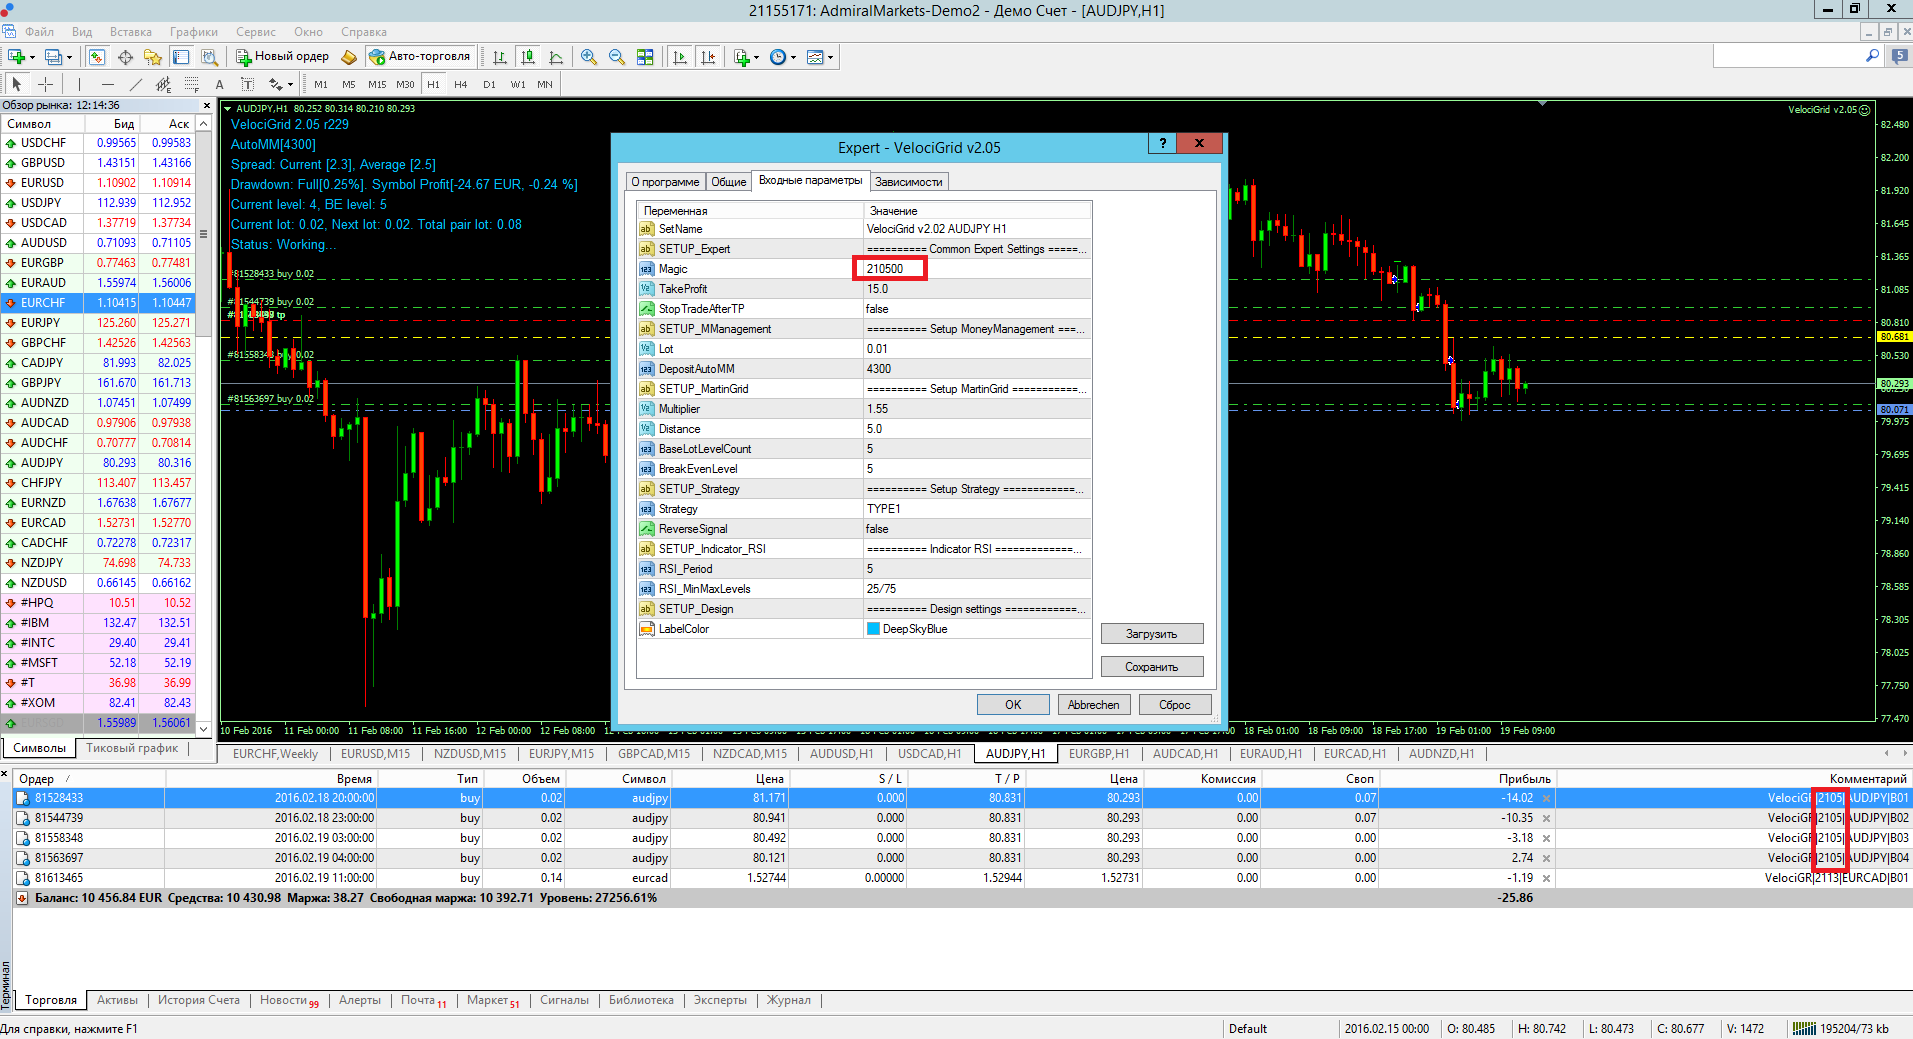Select the Horizontal Line drawing tool
1913x1039 pixels.
coord(107,84)
